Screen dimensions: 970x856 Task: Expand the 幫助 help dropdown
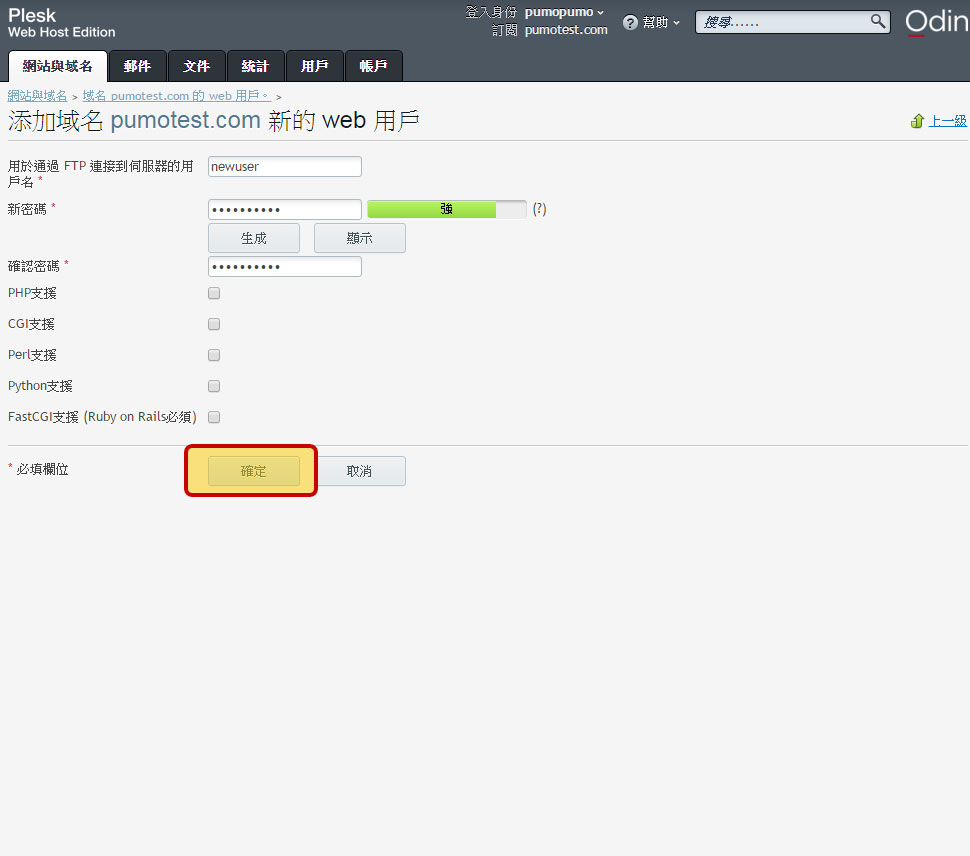coord(660,23)
